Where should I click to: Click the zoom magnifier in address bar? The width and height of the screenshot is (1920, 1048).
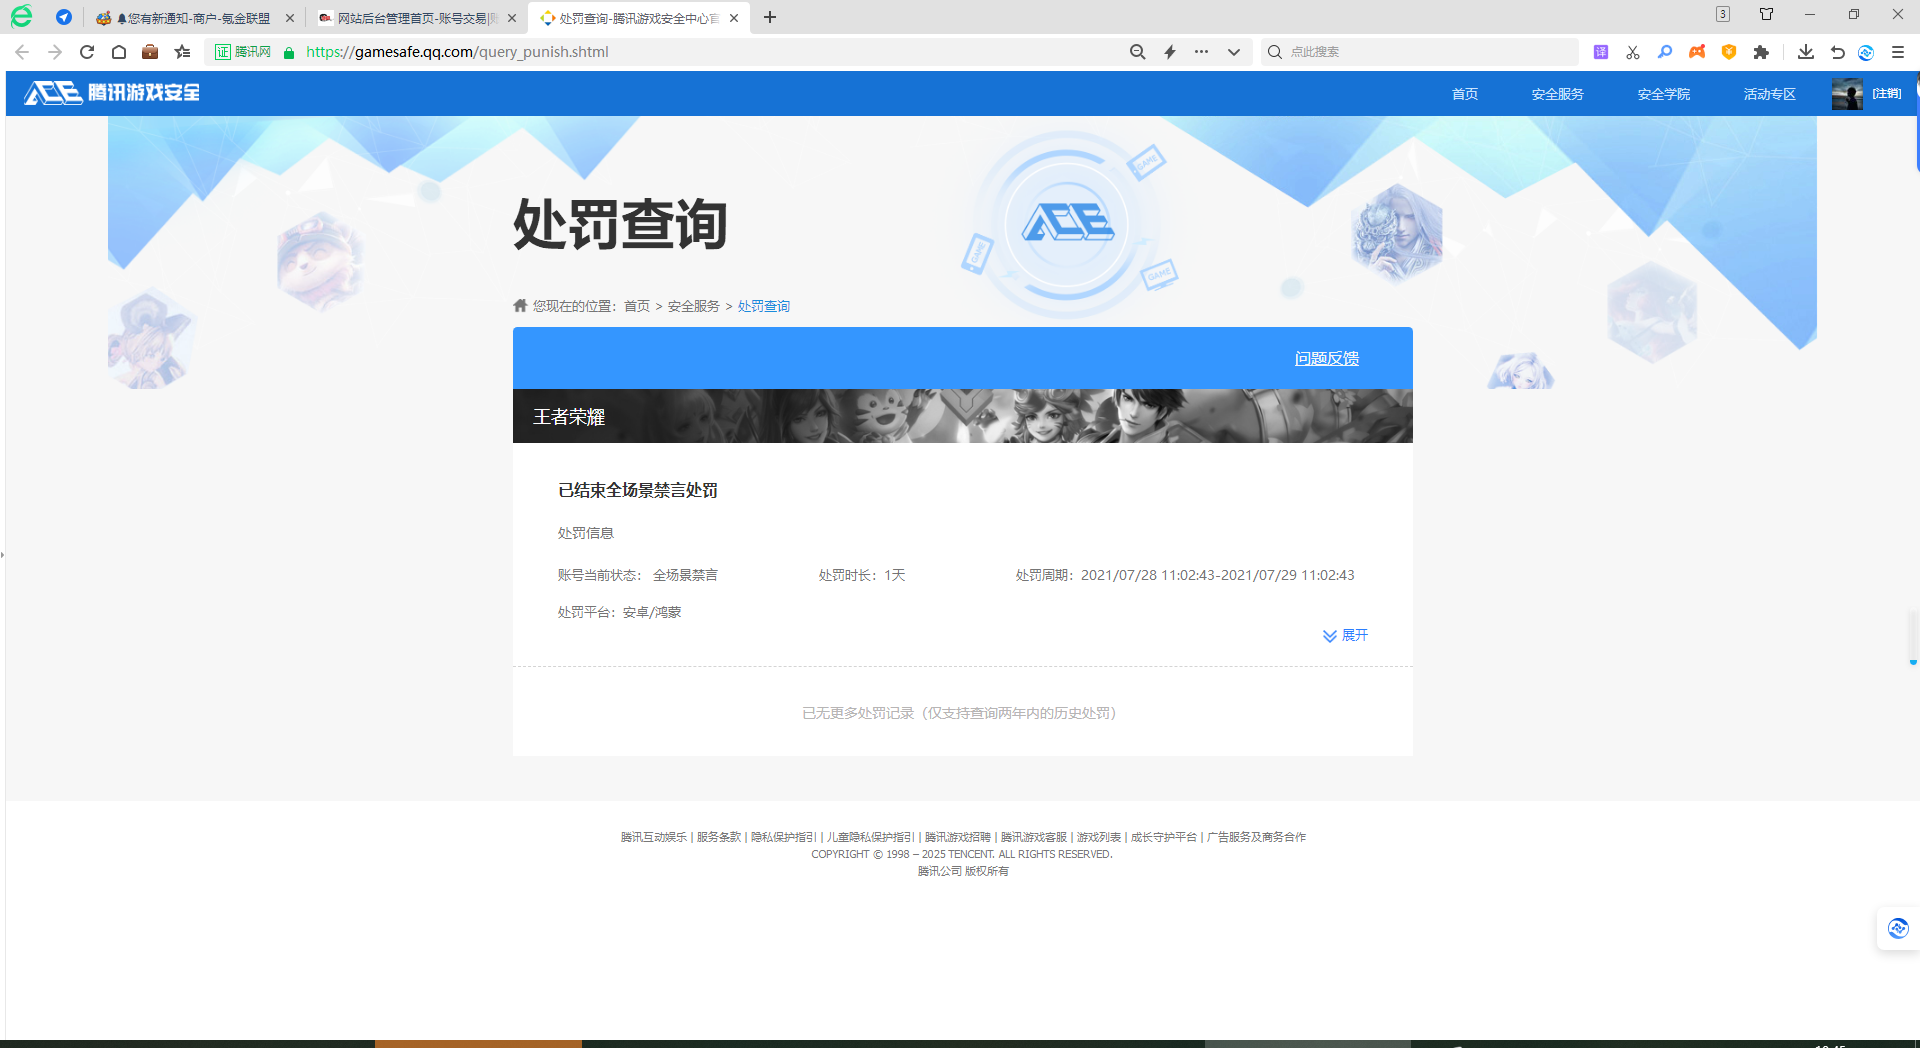1137,52
